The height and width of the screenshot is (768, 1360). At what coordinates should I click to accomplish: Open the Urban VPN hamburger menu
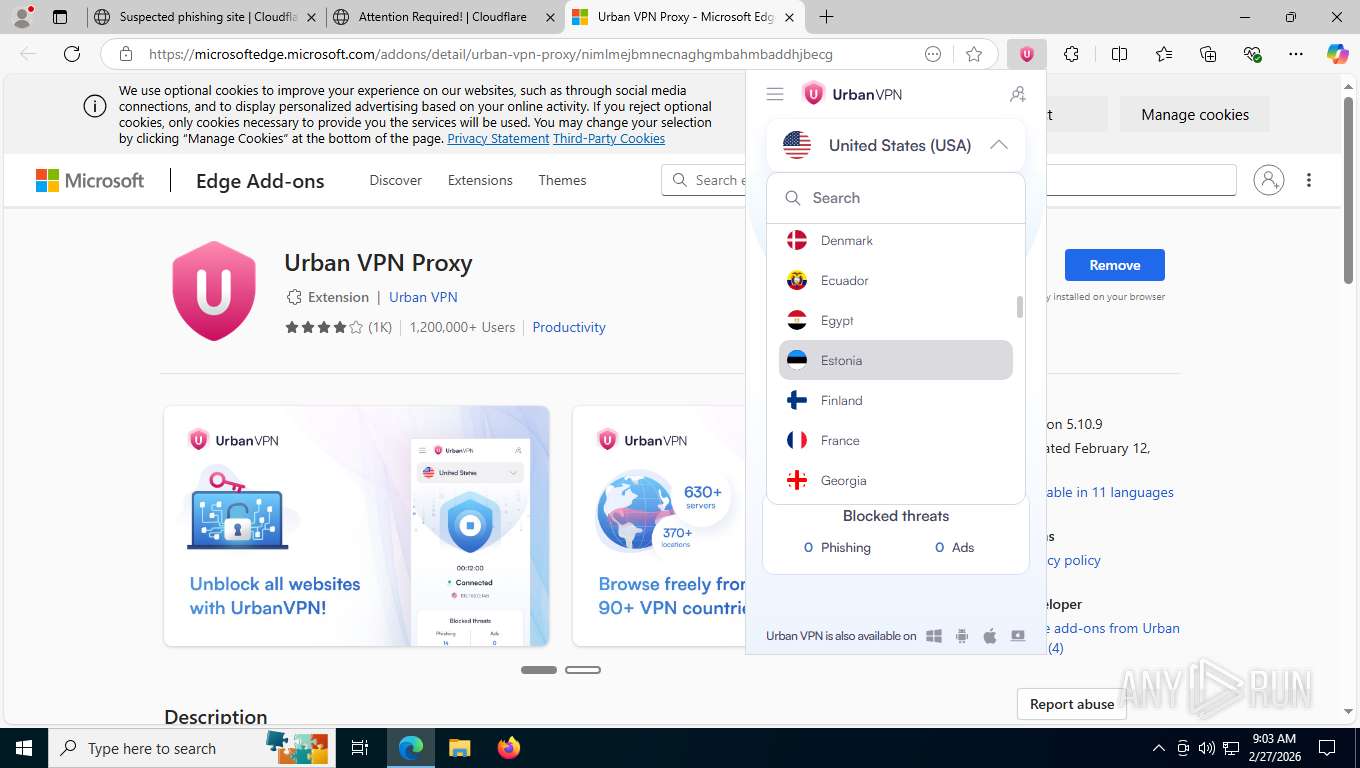(774, 94)
